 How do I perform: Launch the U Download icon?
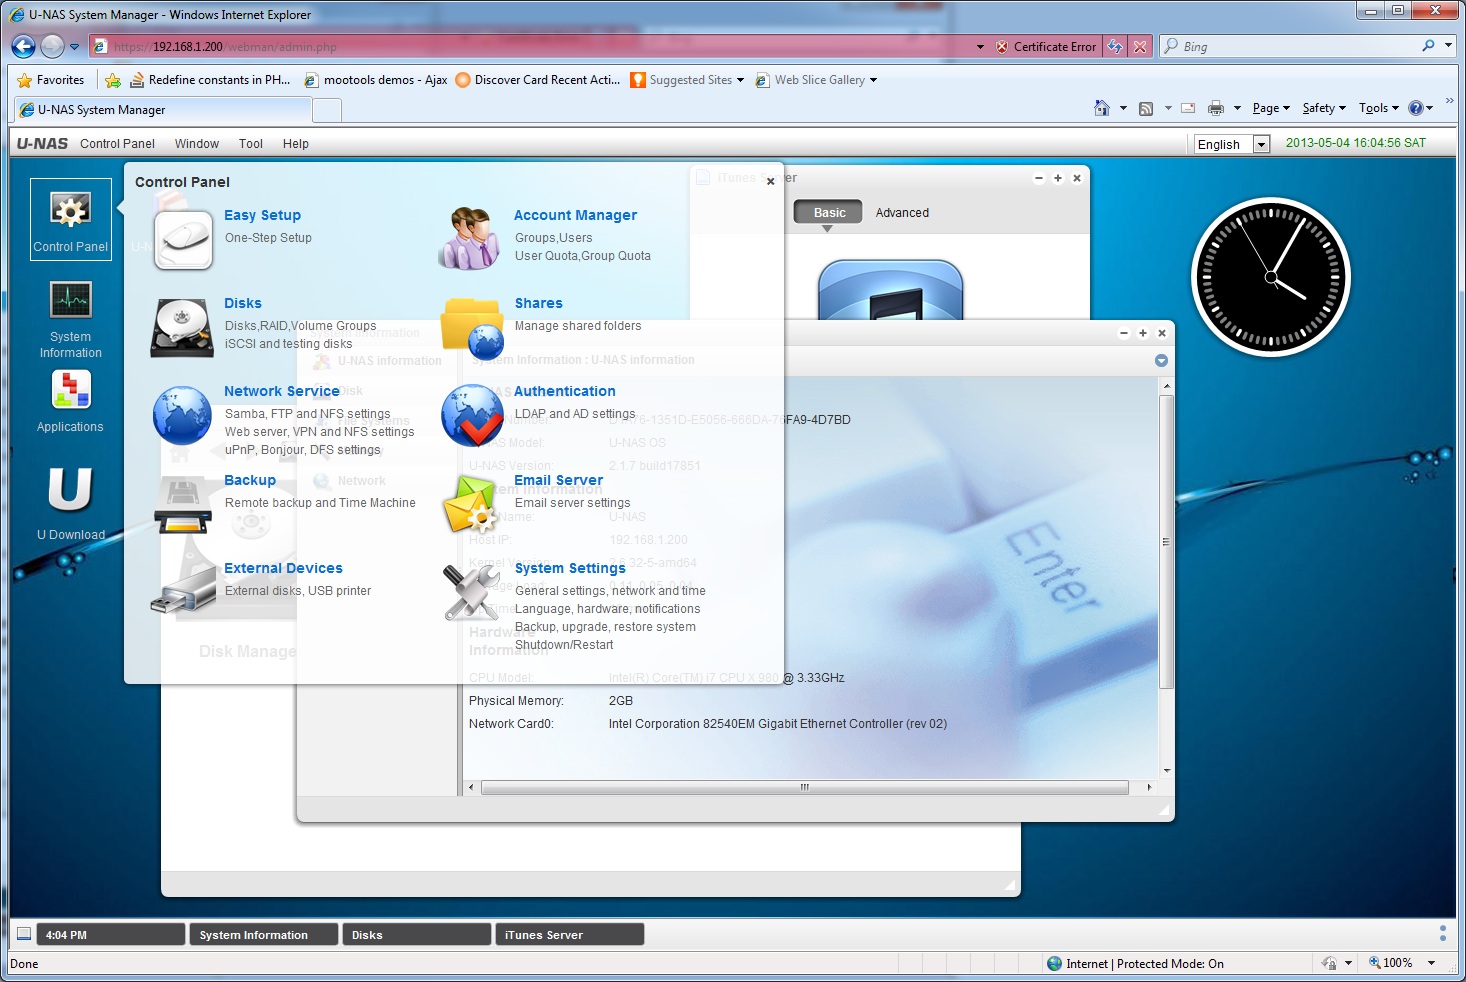click(71, 502)
